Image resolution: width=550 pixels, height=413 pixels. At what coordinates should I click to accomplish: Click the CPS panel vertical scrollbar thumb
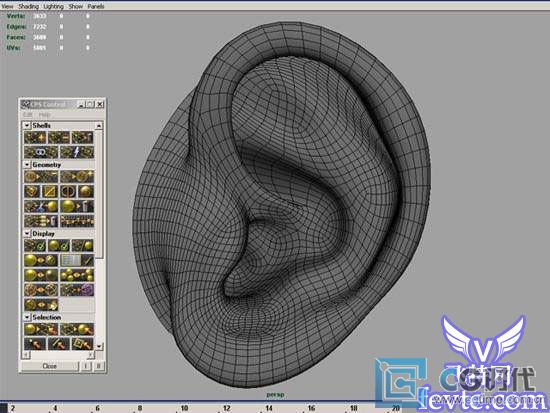pyautogui.click(x=99, y=194)
